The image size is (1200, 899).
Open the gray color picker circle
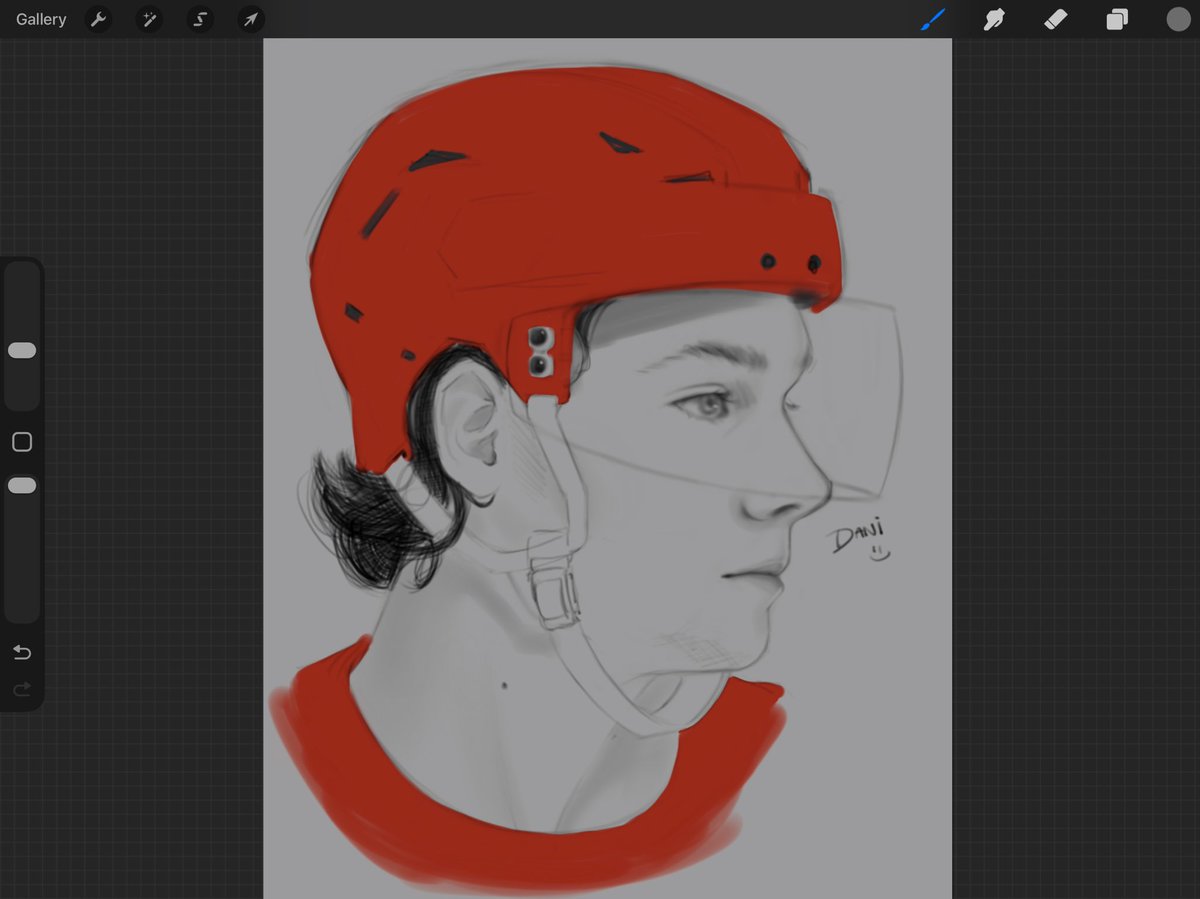tap(1178, 19)
